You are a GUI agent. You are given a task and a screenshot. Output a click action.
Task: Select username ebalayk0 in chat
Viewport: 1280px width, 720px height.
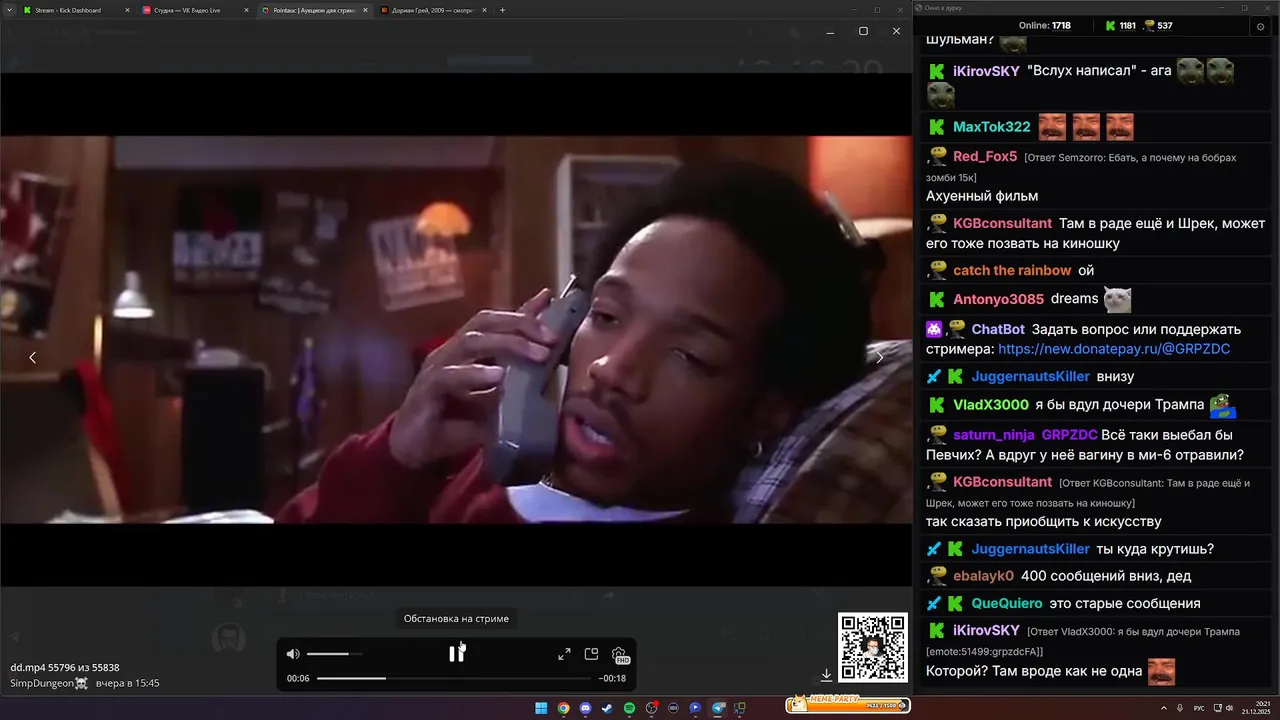pyautogui.click(x=983, y=576)
